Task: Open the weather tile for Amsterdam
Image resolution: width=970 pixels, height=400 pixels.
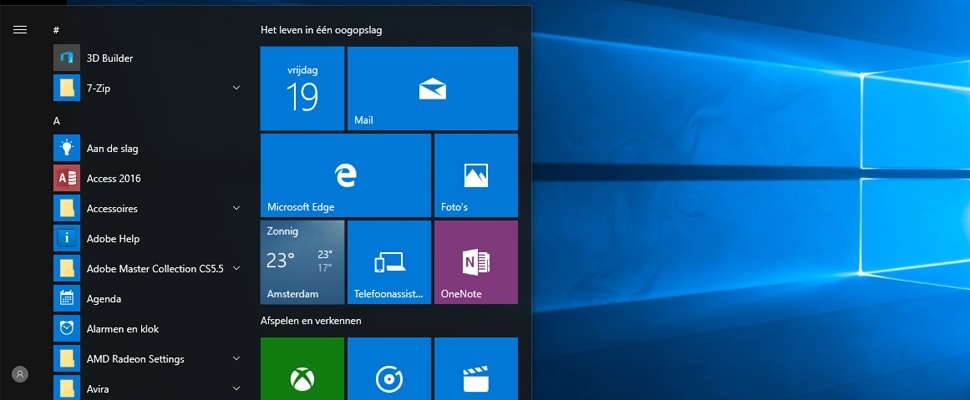Action: coord(302,262)
